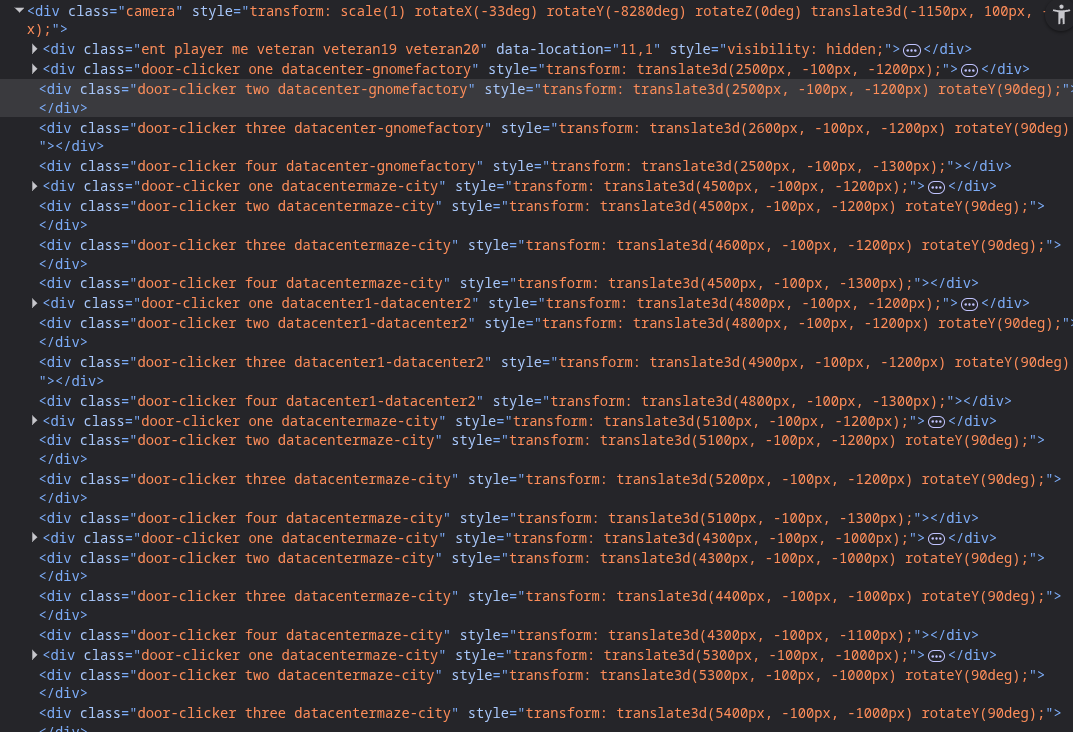Click ellipsis badge on door-clicker one datacenter1-datacenter2
1073x732 pixels.
[x=969, y=304]
